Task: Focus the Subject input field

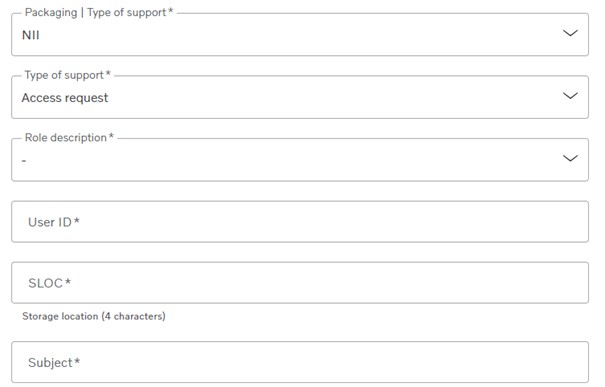Action: (300, 362)
